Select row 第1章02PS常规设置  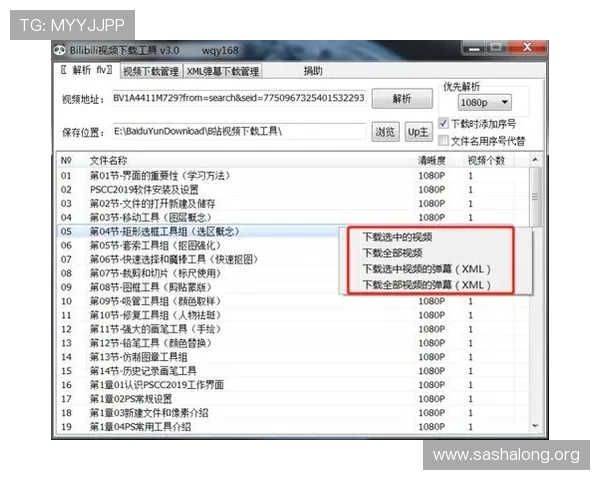pyautogui.click(x=293, y=399)
